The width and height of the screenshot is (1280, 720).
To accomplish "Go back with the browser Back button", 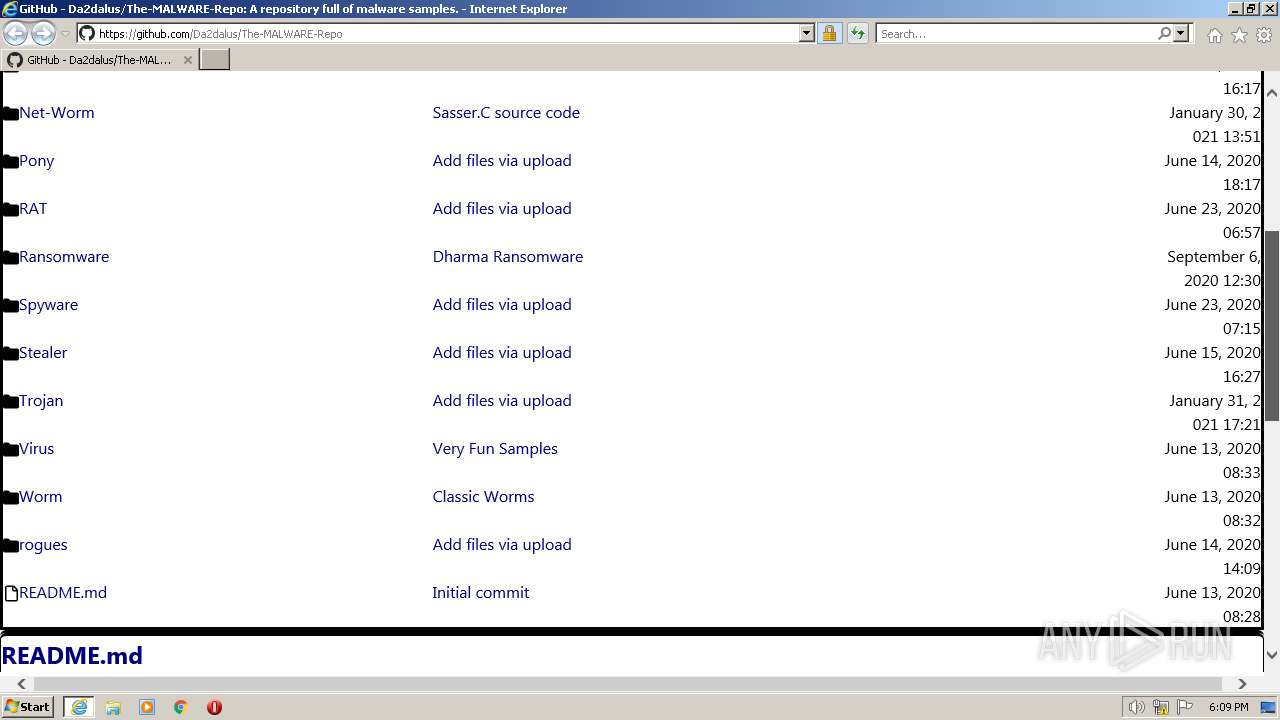I will [15, 33].
